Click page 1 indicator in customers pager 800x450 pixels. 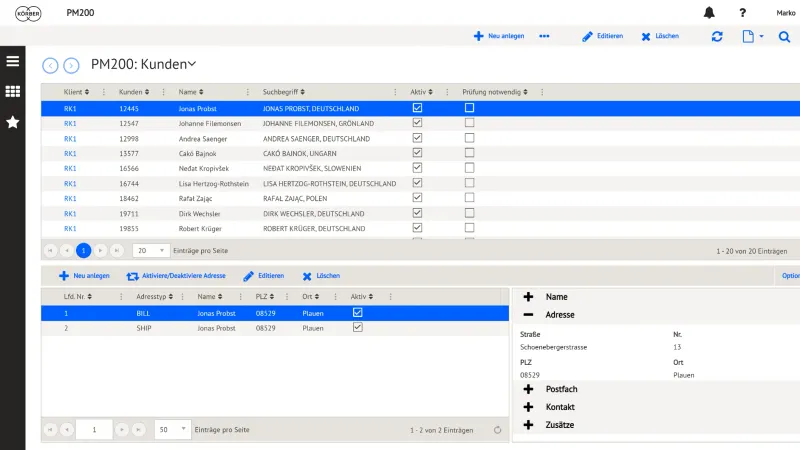(84, 251)
